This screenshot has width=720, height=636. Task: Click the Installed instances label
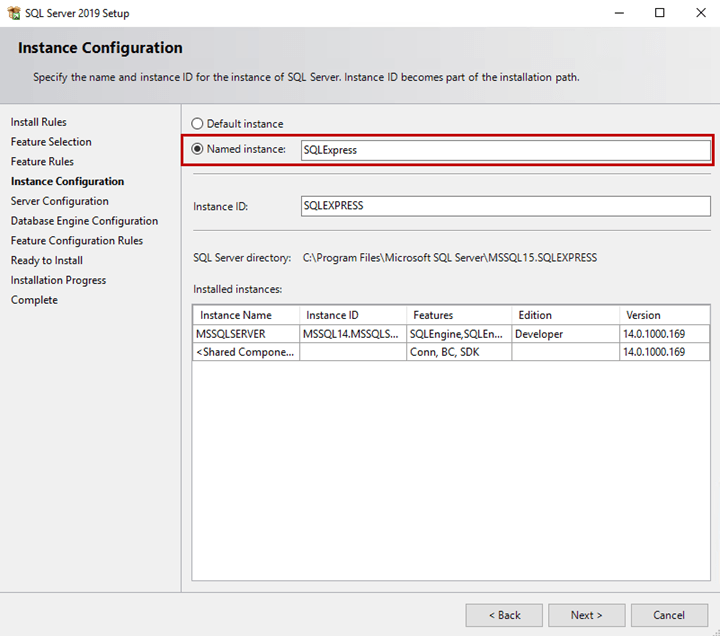pyautogui.click(x=237, y=289)
